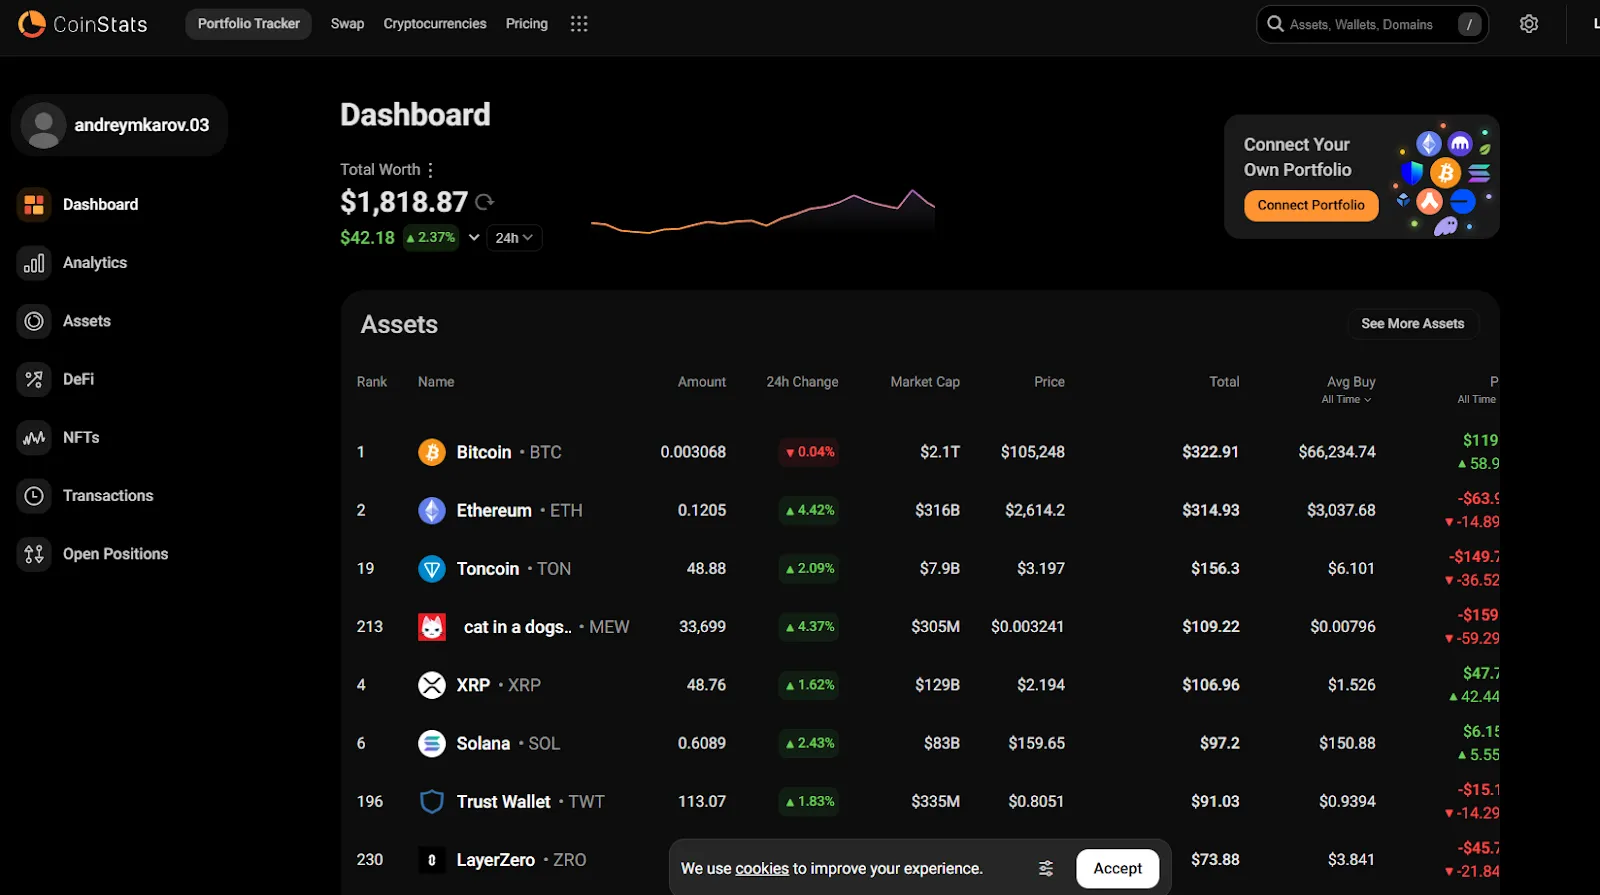The image size is (1600, 895).
Task: Click Toncoin total $156.3
Action: (x=1215, y=569)
